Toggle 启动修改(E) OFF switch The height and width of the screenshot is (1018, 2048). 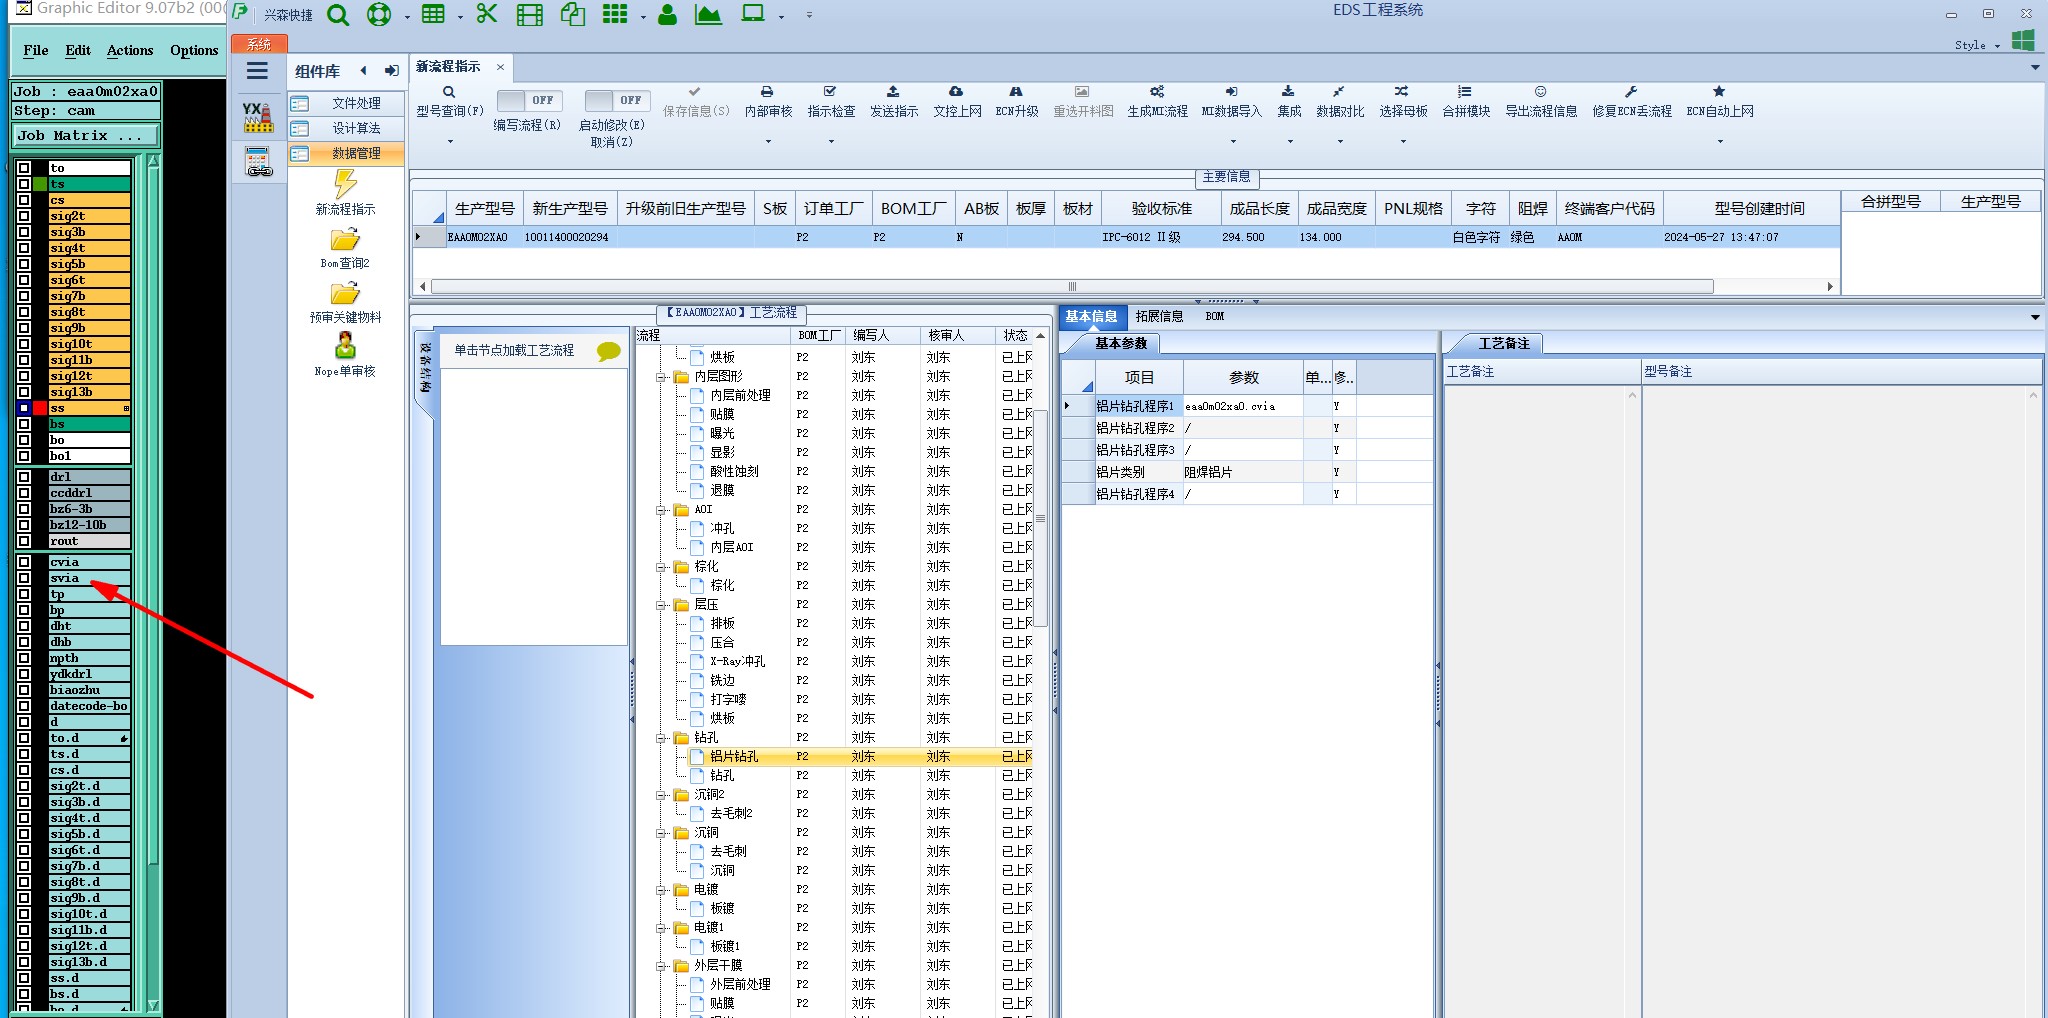click(617, 100)
